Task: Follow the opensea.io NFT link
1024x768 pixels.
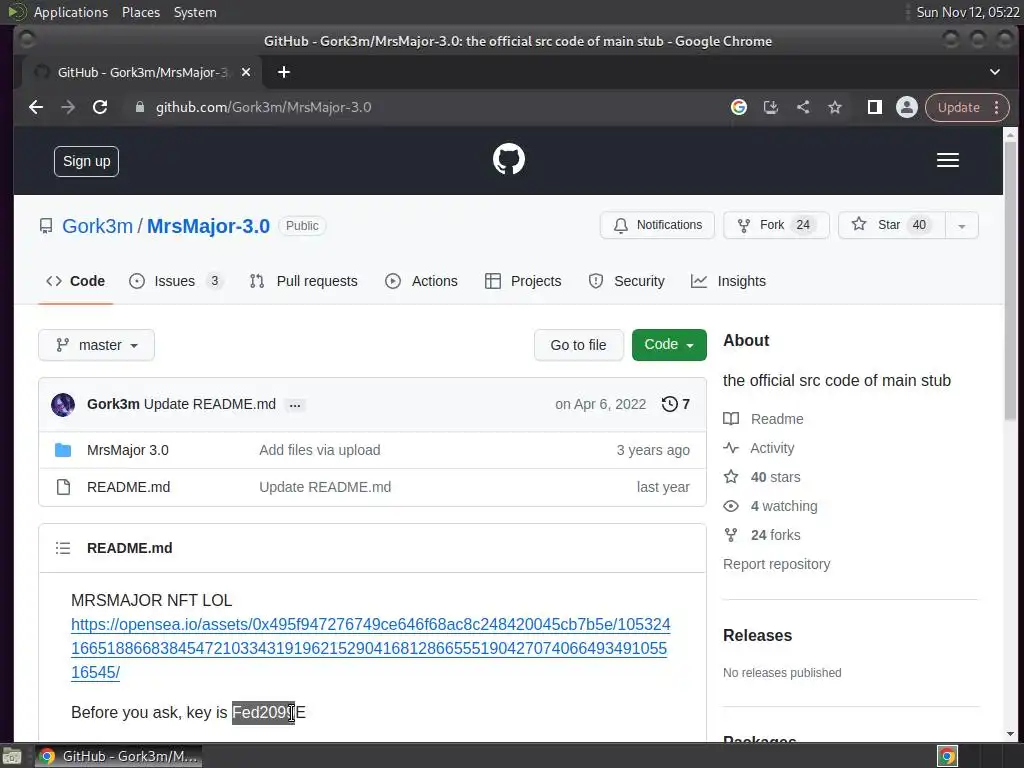Action: [x=370, y=648]
